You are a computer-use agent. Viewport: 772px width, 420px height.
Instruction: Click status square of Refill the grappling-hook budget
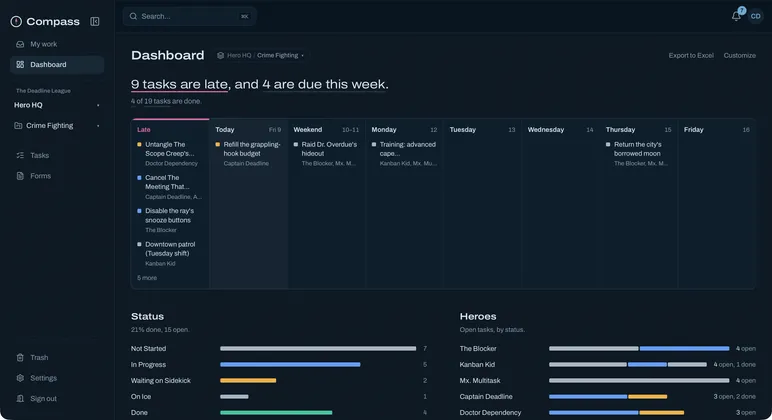218,144
